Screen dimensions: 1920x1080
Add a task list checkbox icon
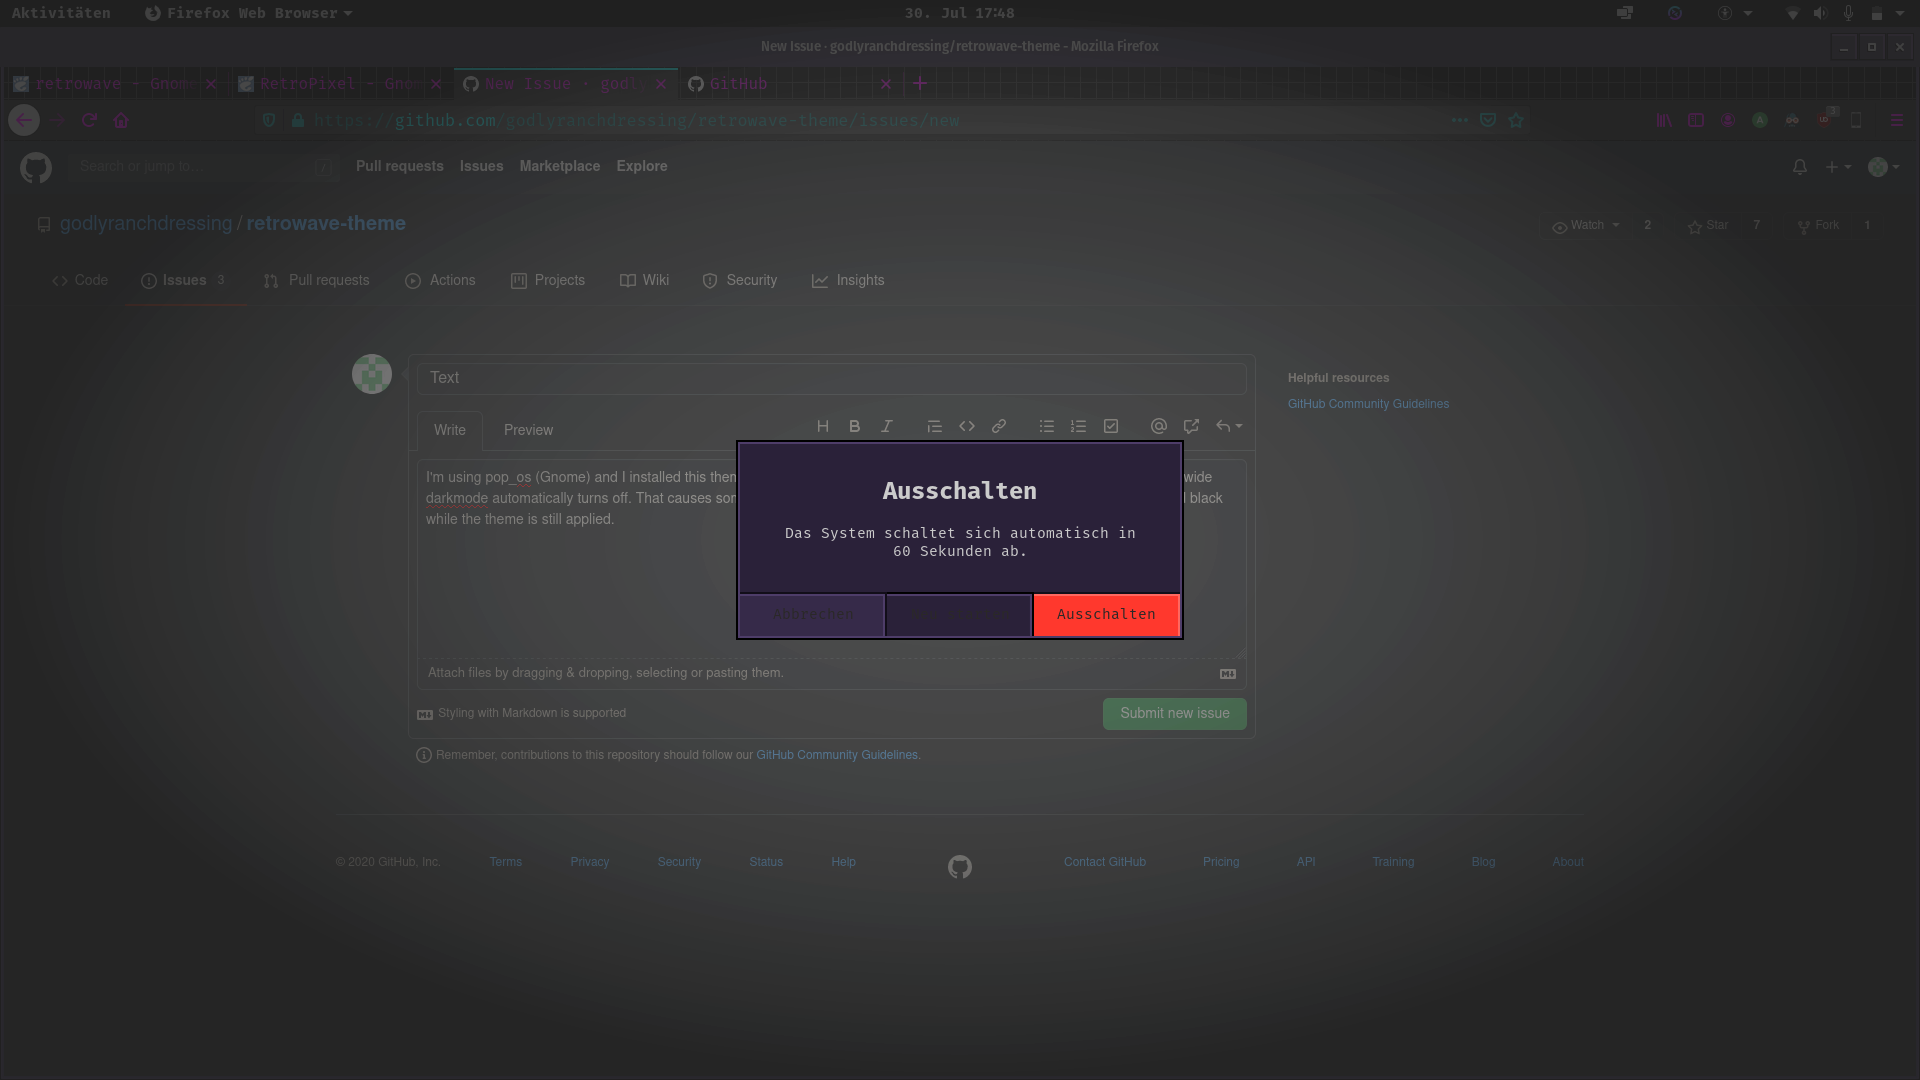point(1111,427)
